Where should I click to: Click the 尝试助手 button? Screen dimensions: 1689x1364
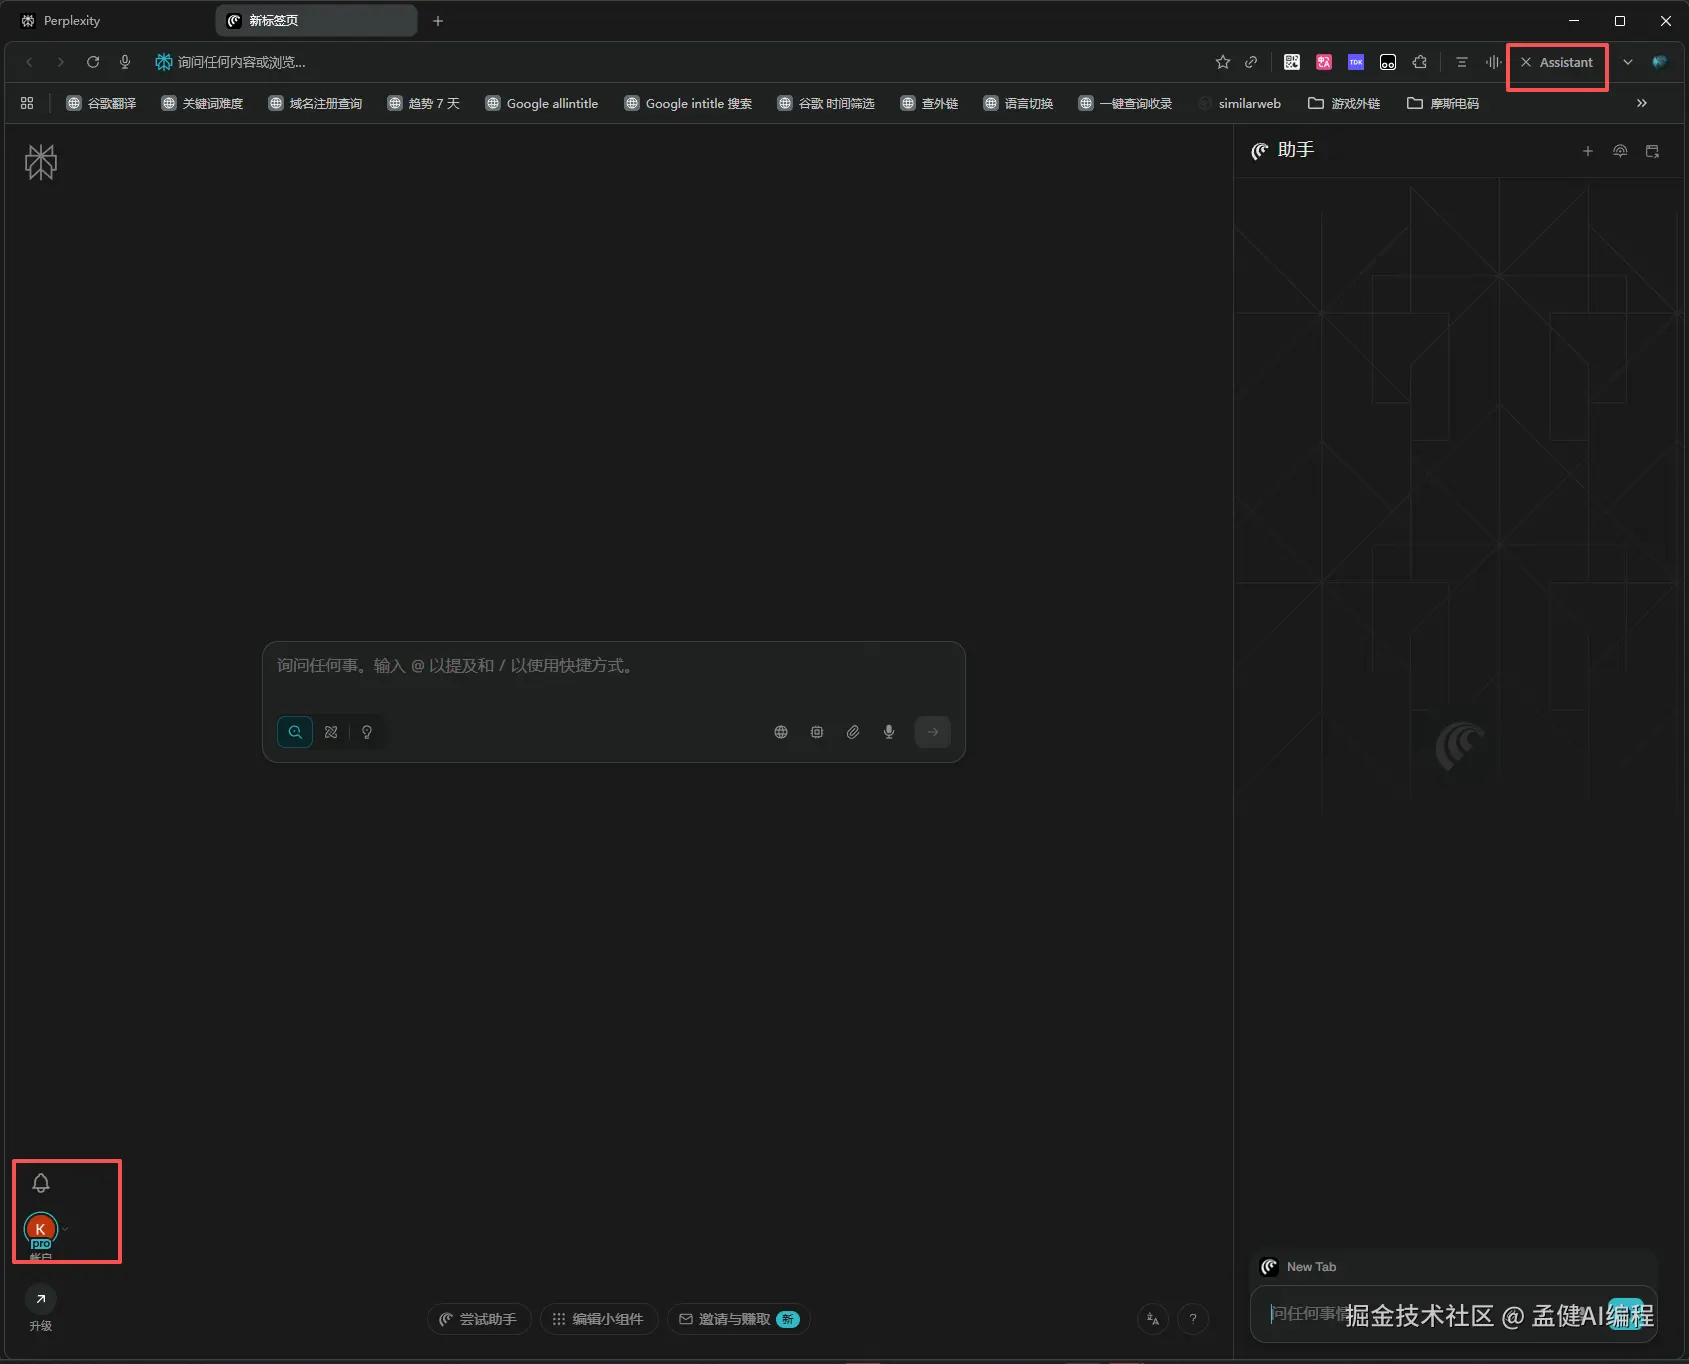coord(478,1319)
